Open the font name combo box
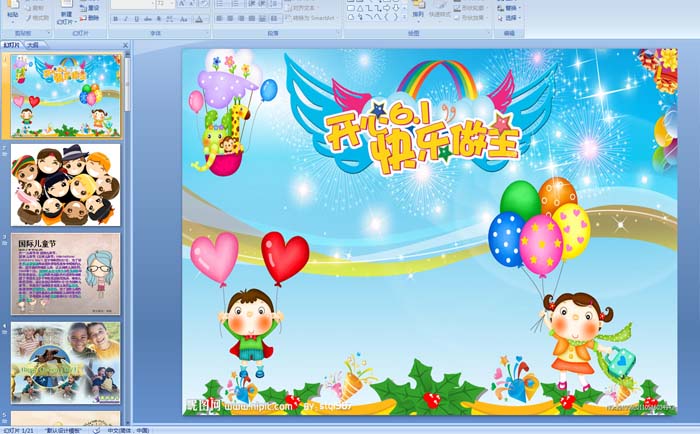Viewport: 700px width, 434px height. click(133, 4)
